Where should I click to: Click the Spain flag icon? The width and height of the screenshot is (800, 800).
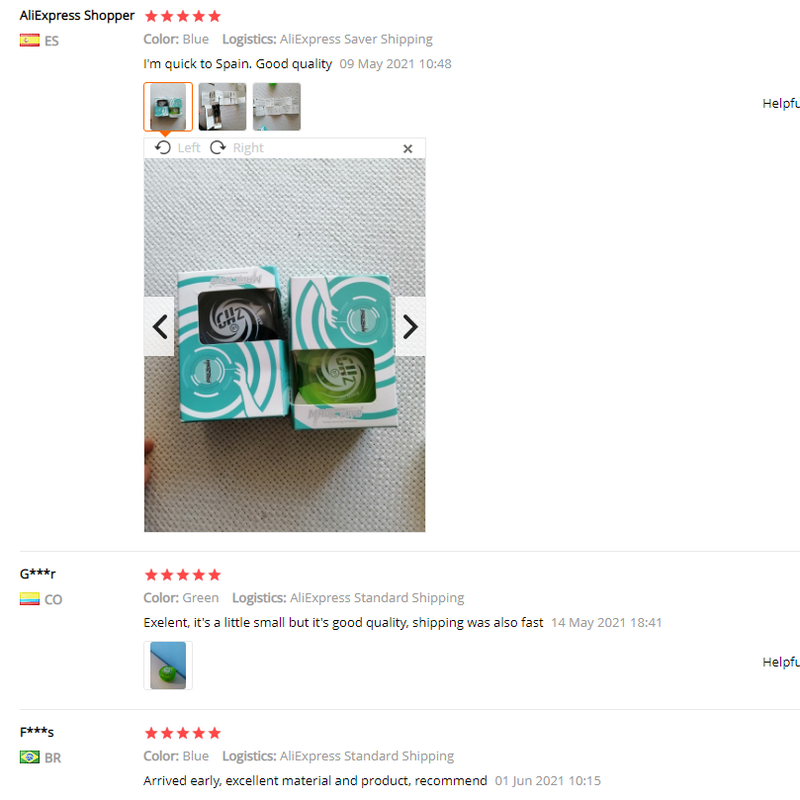[30, 40]
